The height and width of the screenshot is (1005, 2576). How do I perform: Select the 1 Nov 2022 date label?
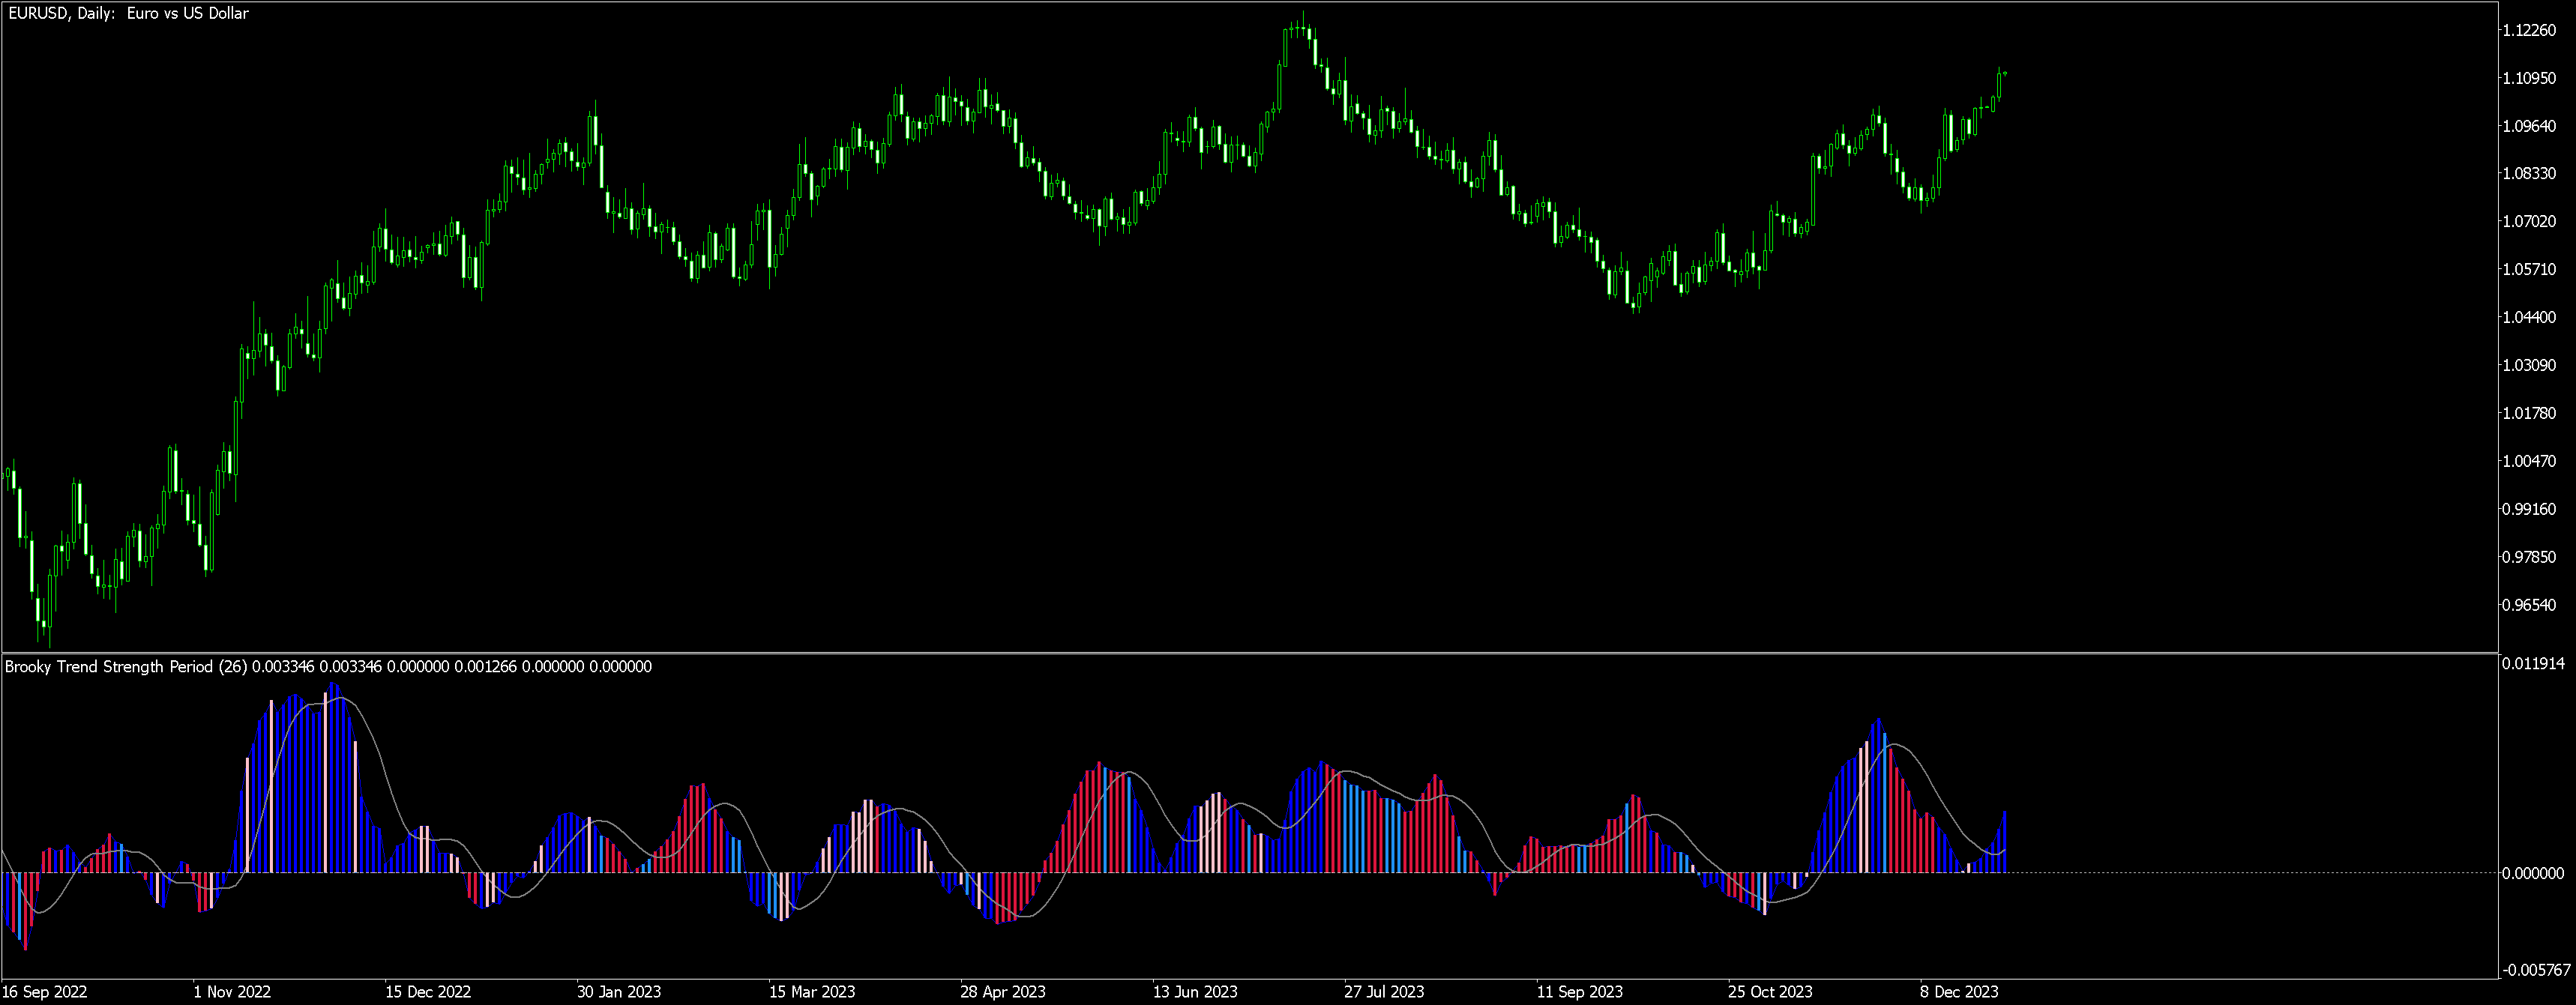[x=232, y=992]
